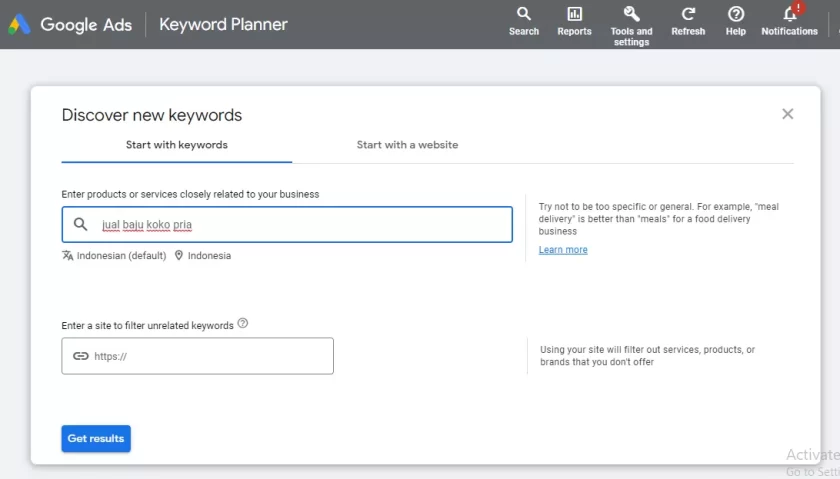Image resolution: width=840 pixels, height=479 pixels.
Task: Click the keyword input containing jual baju koko pria
Action: coord(287,224)
